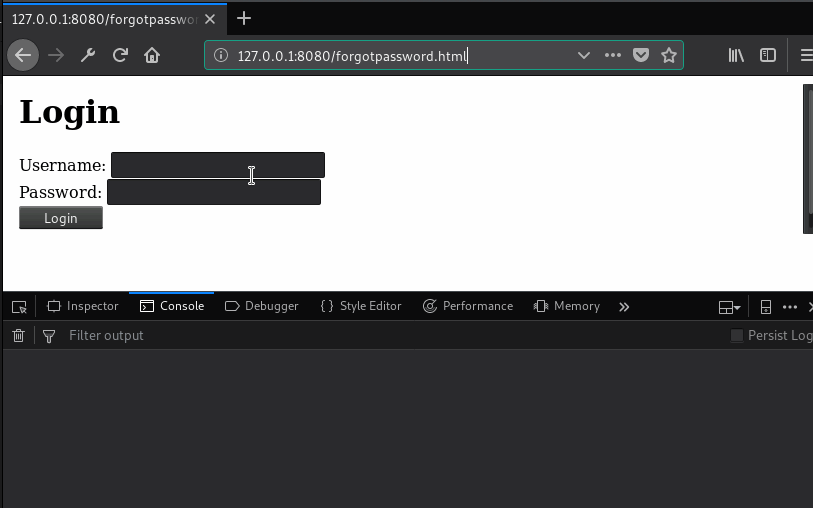Open developer tools wrench icon
This screenshot has height=508, width=813.
(x=88, y=55)
